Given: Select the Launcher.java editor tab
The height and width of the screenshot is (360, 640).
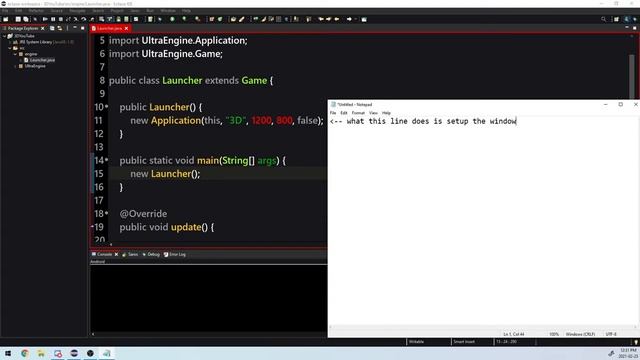Looking at the screenshot, I should [109, 28].
